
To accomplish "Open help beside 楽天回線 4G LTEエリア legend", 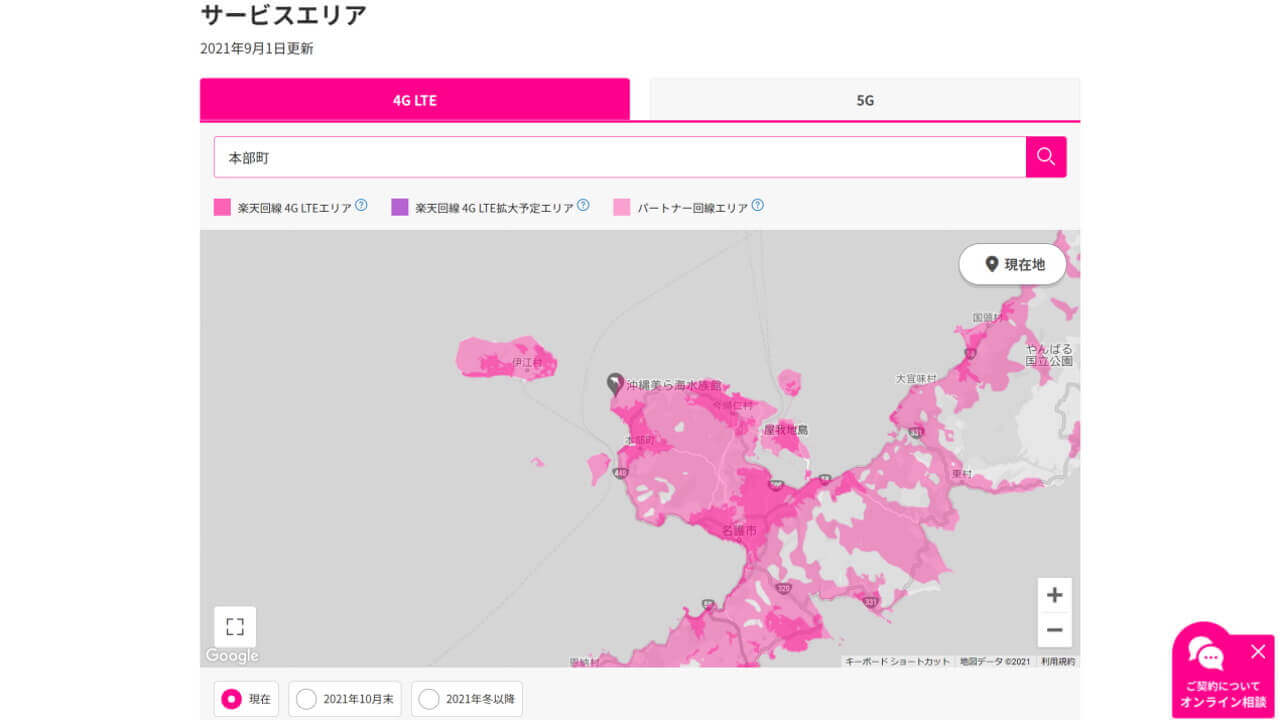I will (x=361, y=204).
